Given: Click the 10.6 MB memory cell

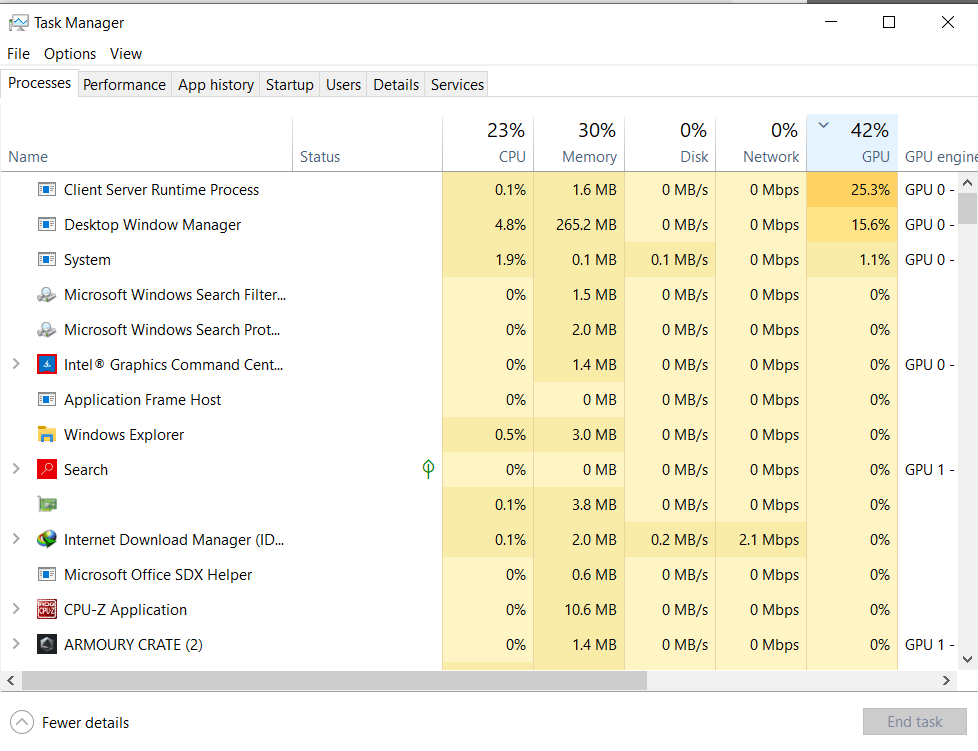Looking at the screenshot, I should click(579, 609).
